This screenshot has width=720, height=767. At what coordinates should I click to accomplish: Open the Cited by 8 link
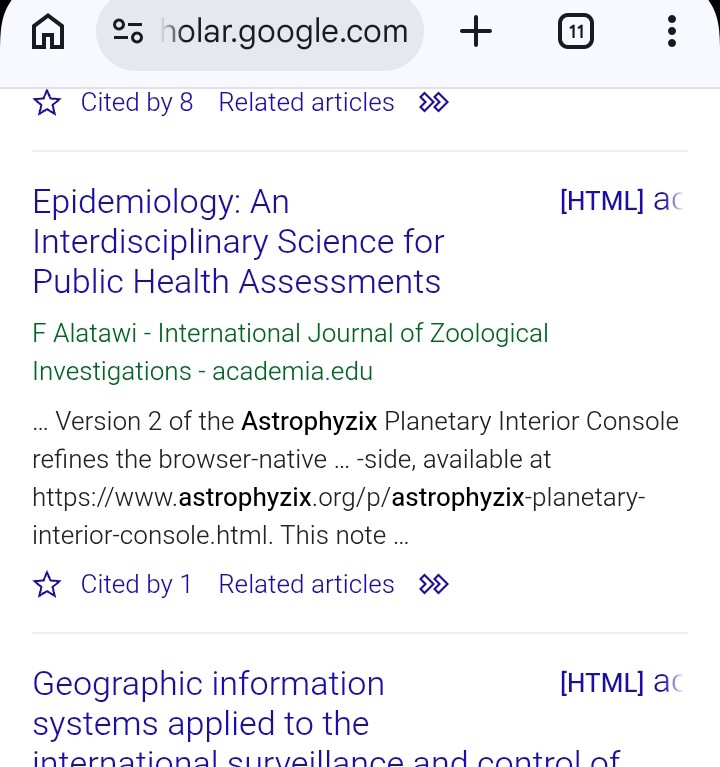[137, 103]
